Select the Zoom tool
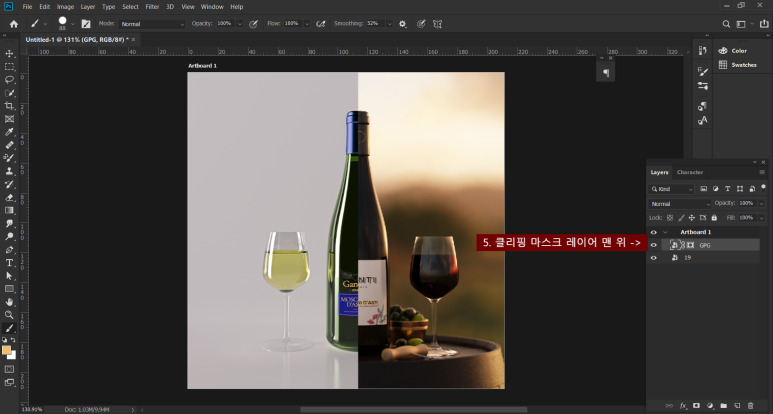Image resolution: width=773 pixels, height=414 pixels. [9, 314]
